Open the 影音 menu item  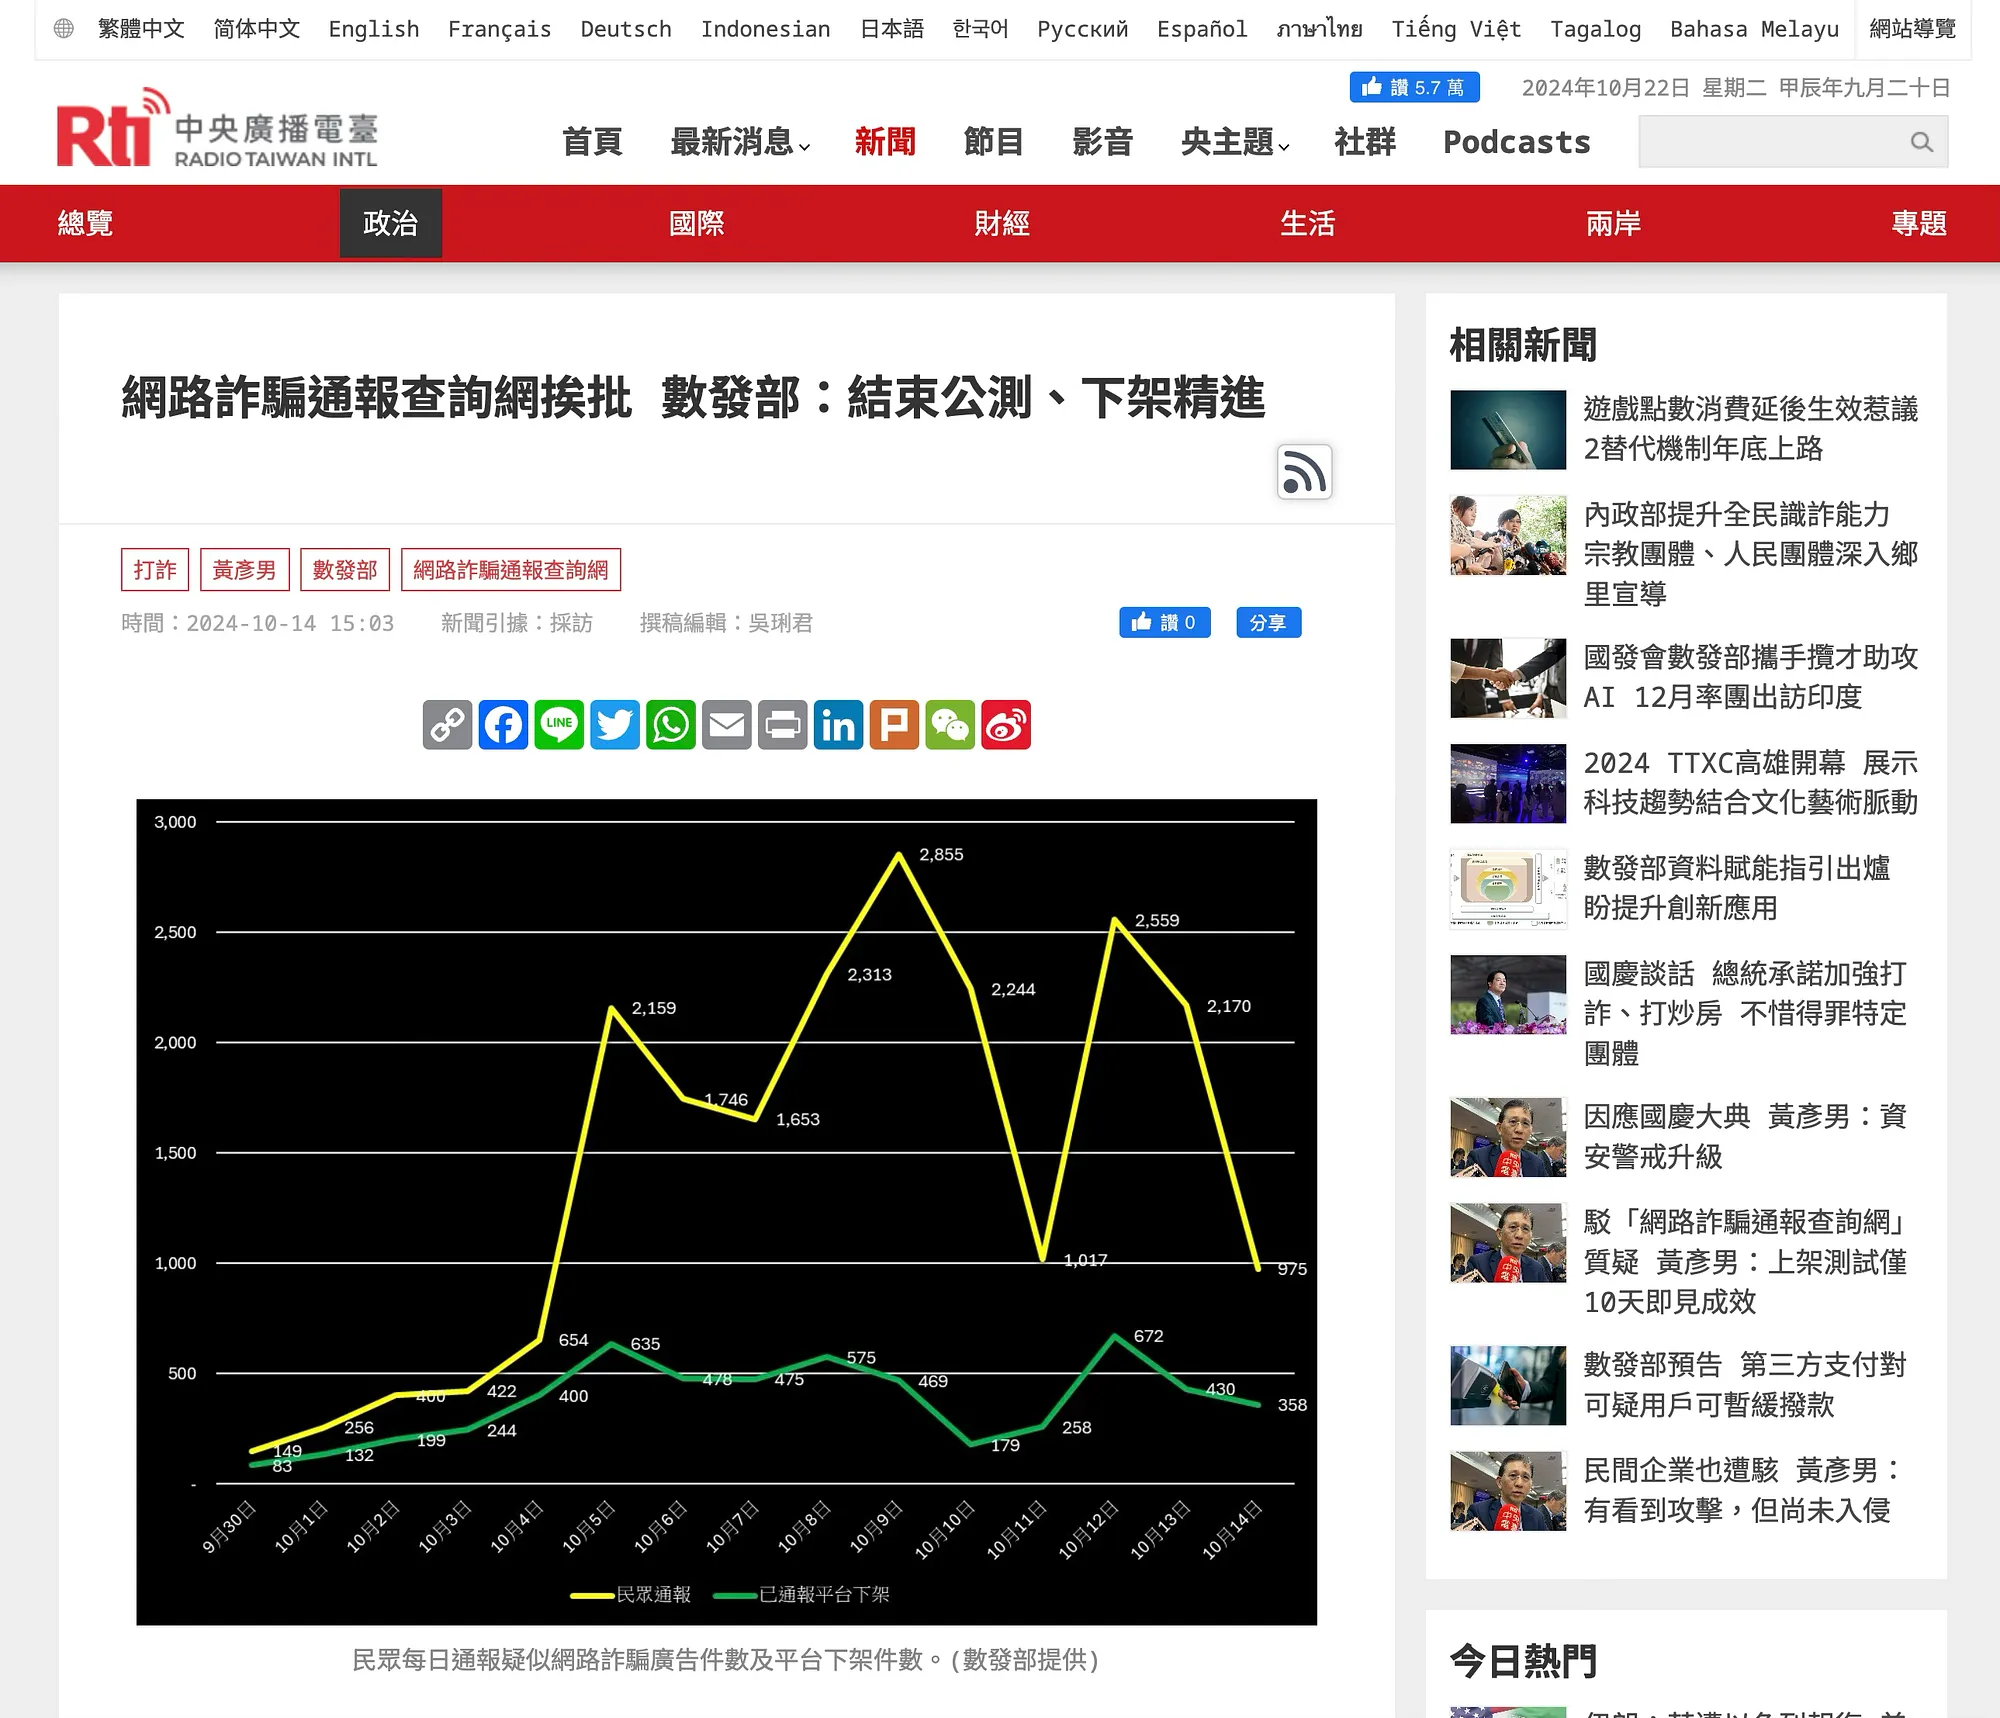[1102, 142]
